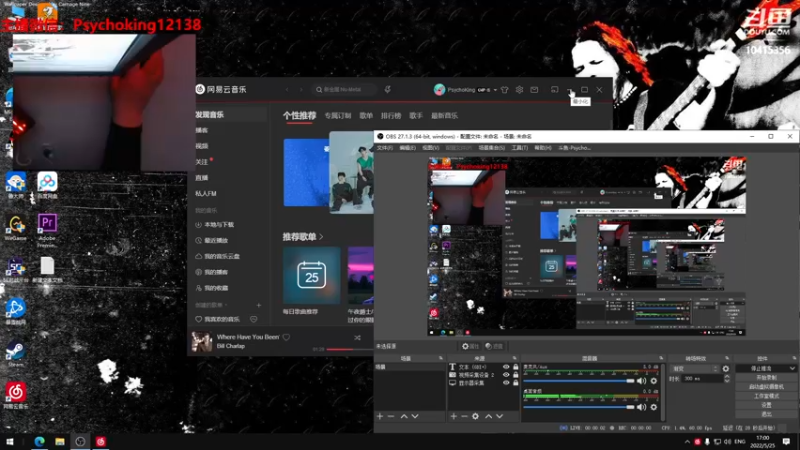The image size is (800, 450).
Task: Go back in NetEase Music navigation
Action: (287, 90)
